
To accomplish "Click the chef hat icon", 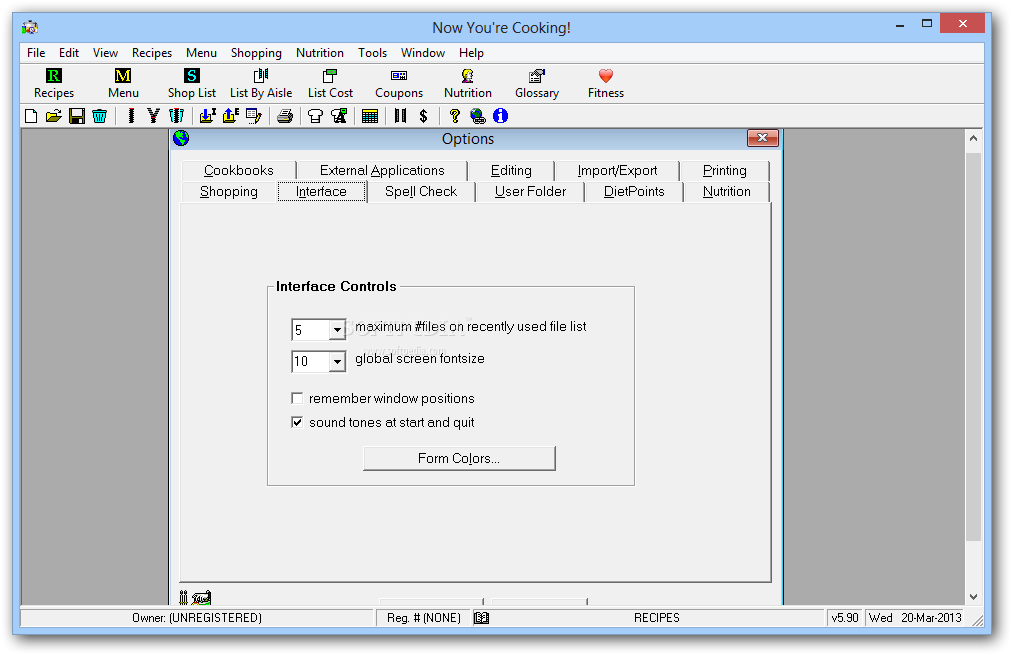I will click(x=315, y=116).
